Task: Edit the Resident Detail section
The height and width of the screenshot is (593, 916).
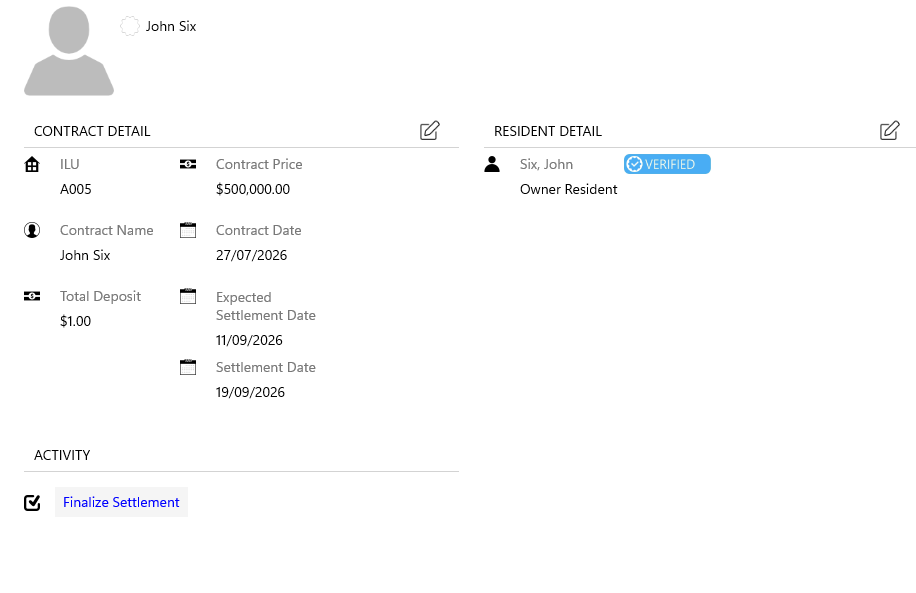Action: 890,130
